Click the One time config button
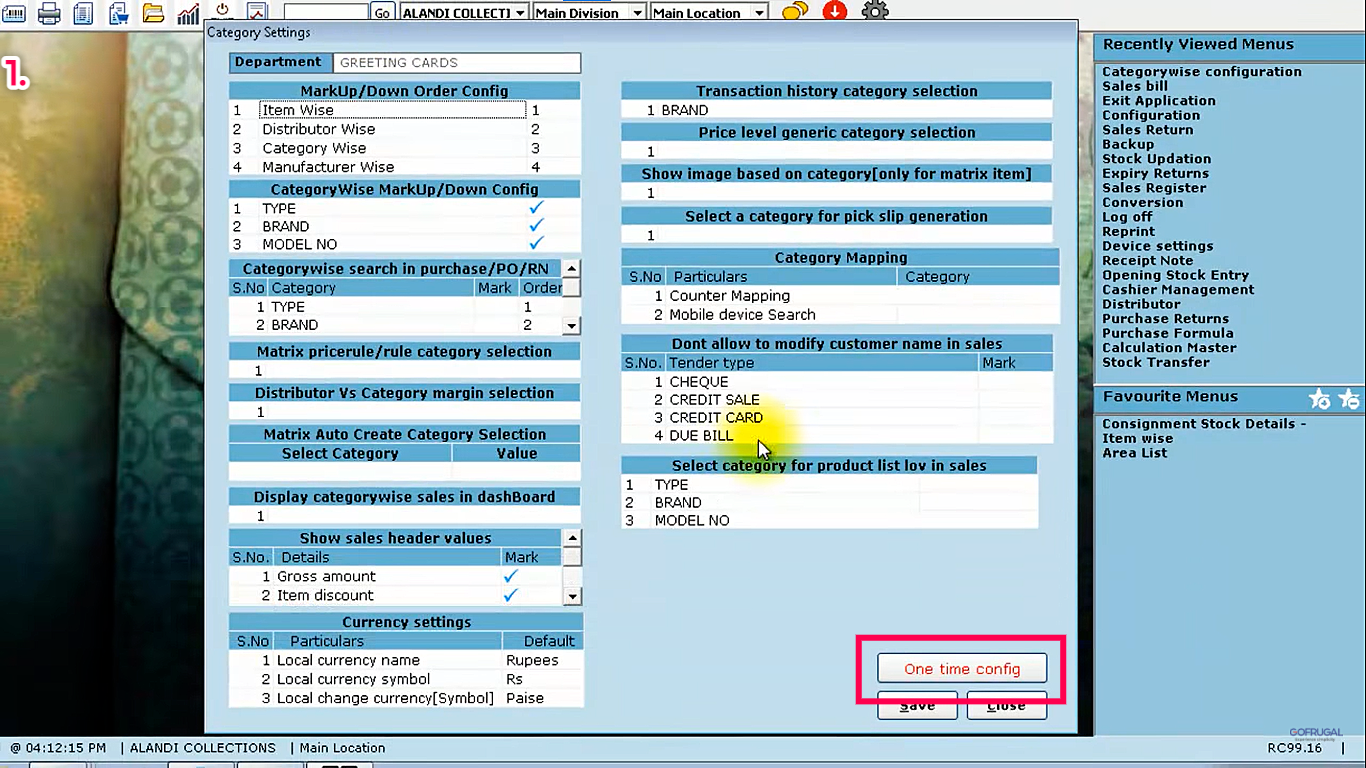This screenshot has height=768, width=1366. (962, 669)
